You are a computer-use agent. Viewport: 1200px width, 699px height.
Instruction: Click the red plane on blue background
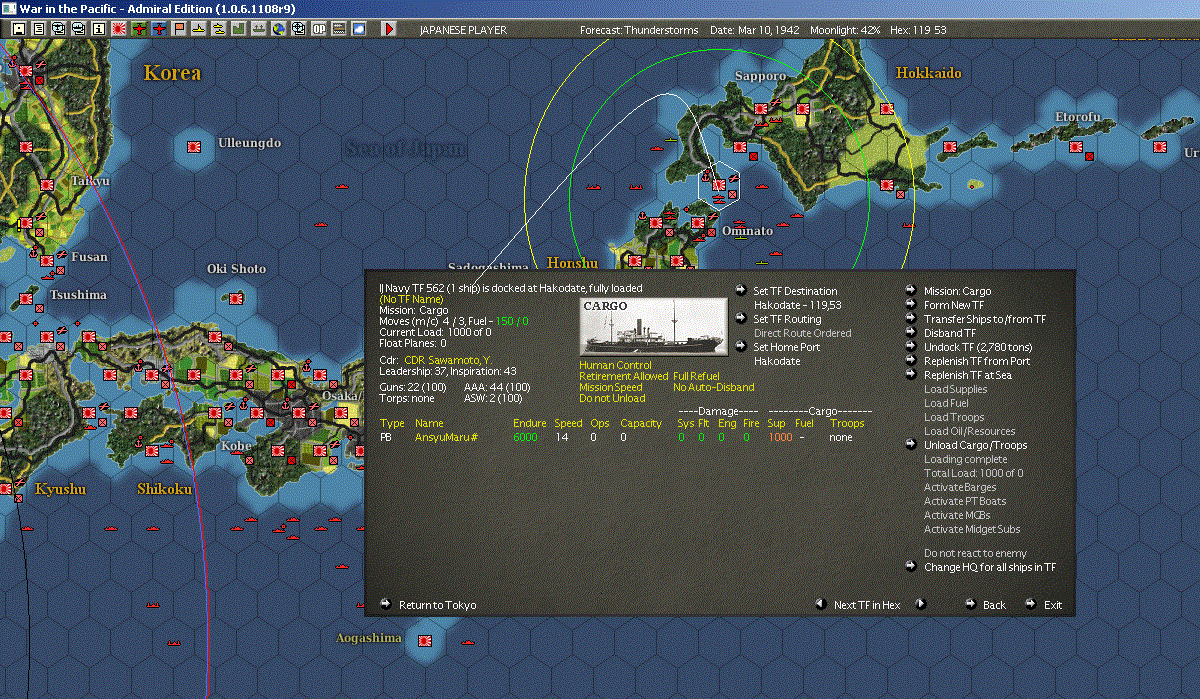coord(159,29)
